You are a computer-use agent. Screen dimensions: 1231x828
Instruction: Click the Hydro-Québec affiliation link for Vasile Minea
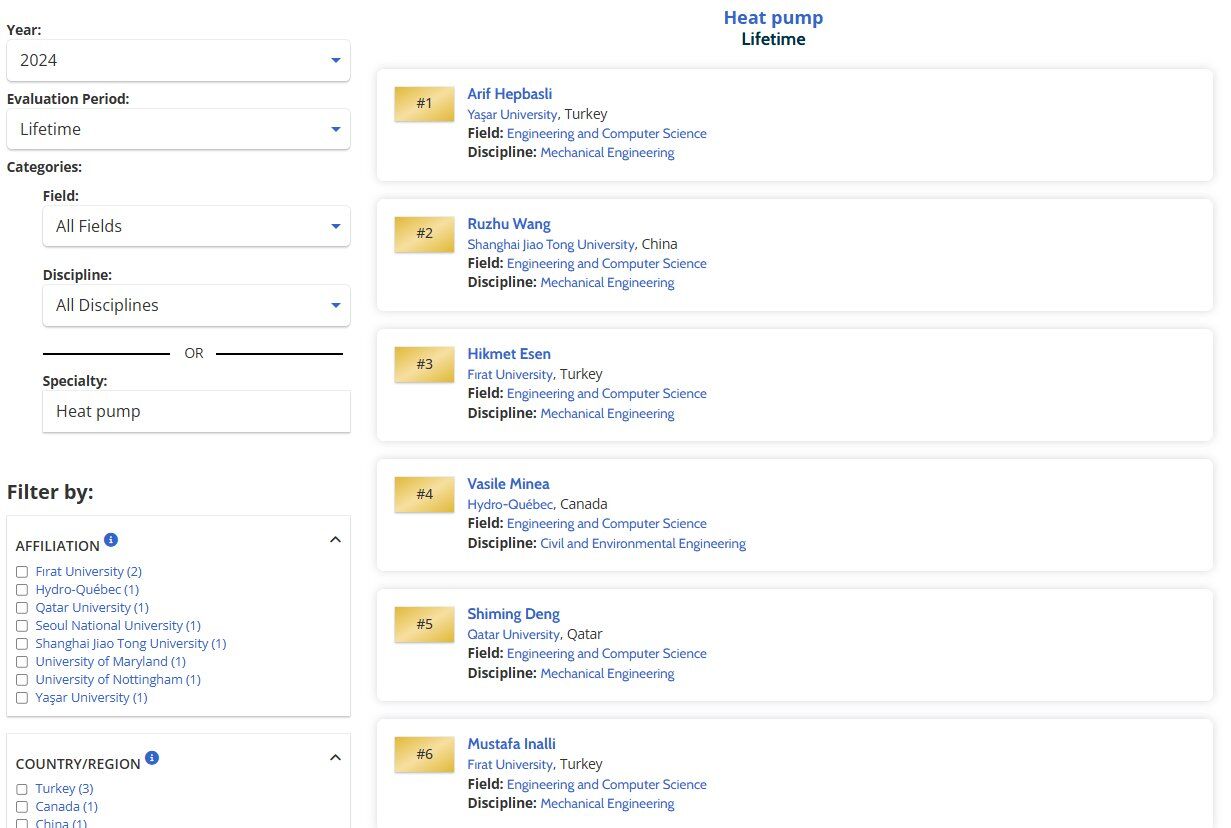point(510,505)
